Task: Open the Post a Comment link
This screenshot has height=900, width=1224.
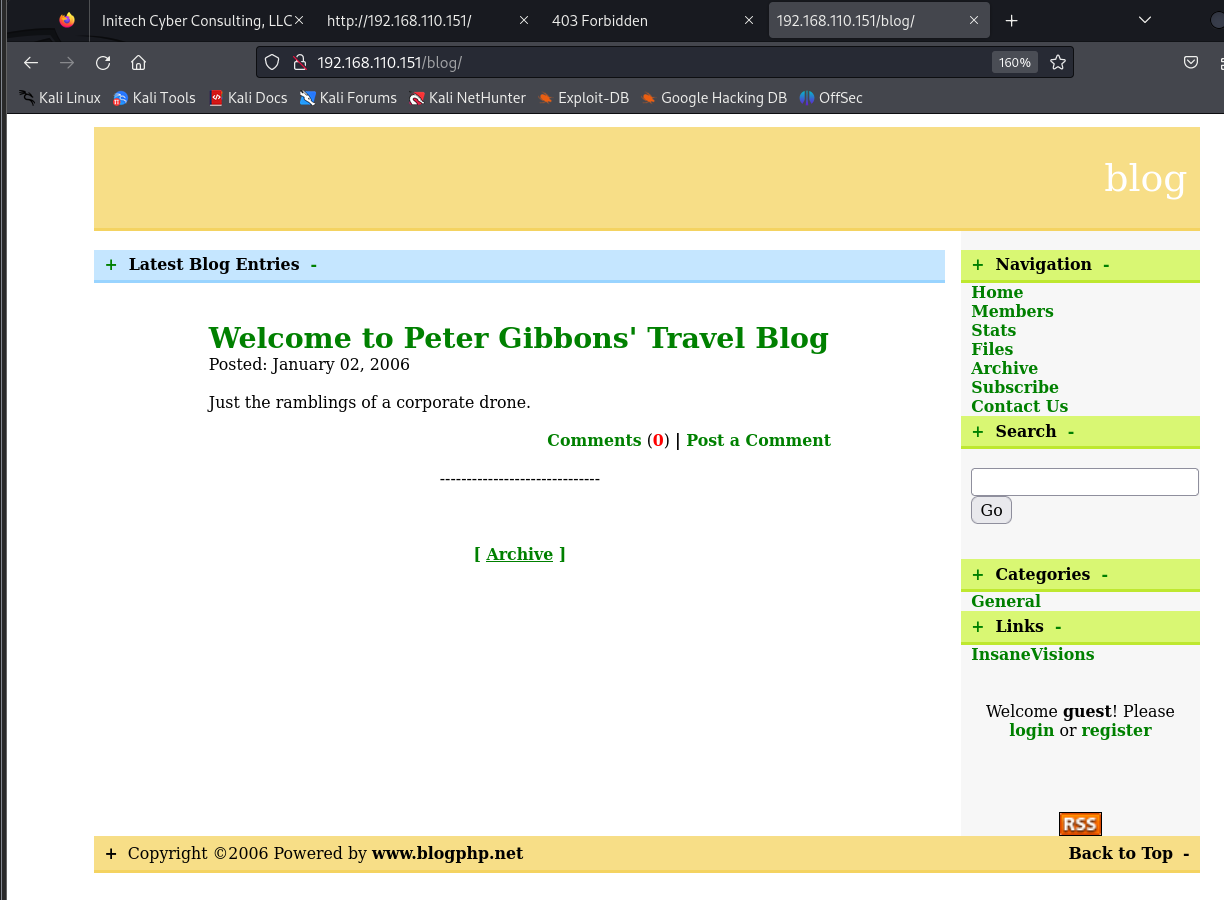Action: (x=758, y=440)
